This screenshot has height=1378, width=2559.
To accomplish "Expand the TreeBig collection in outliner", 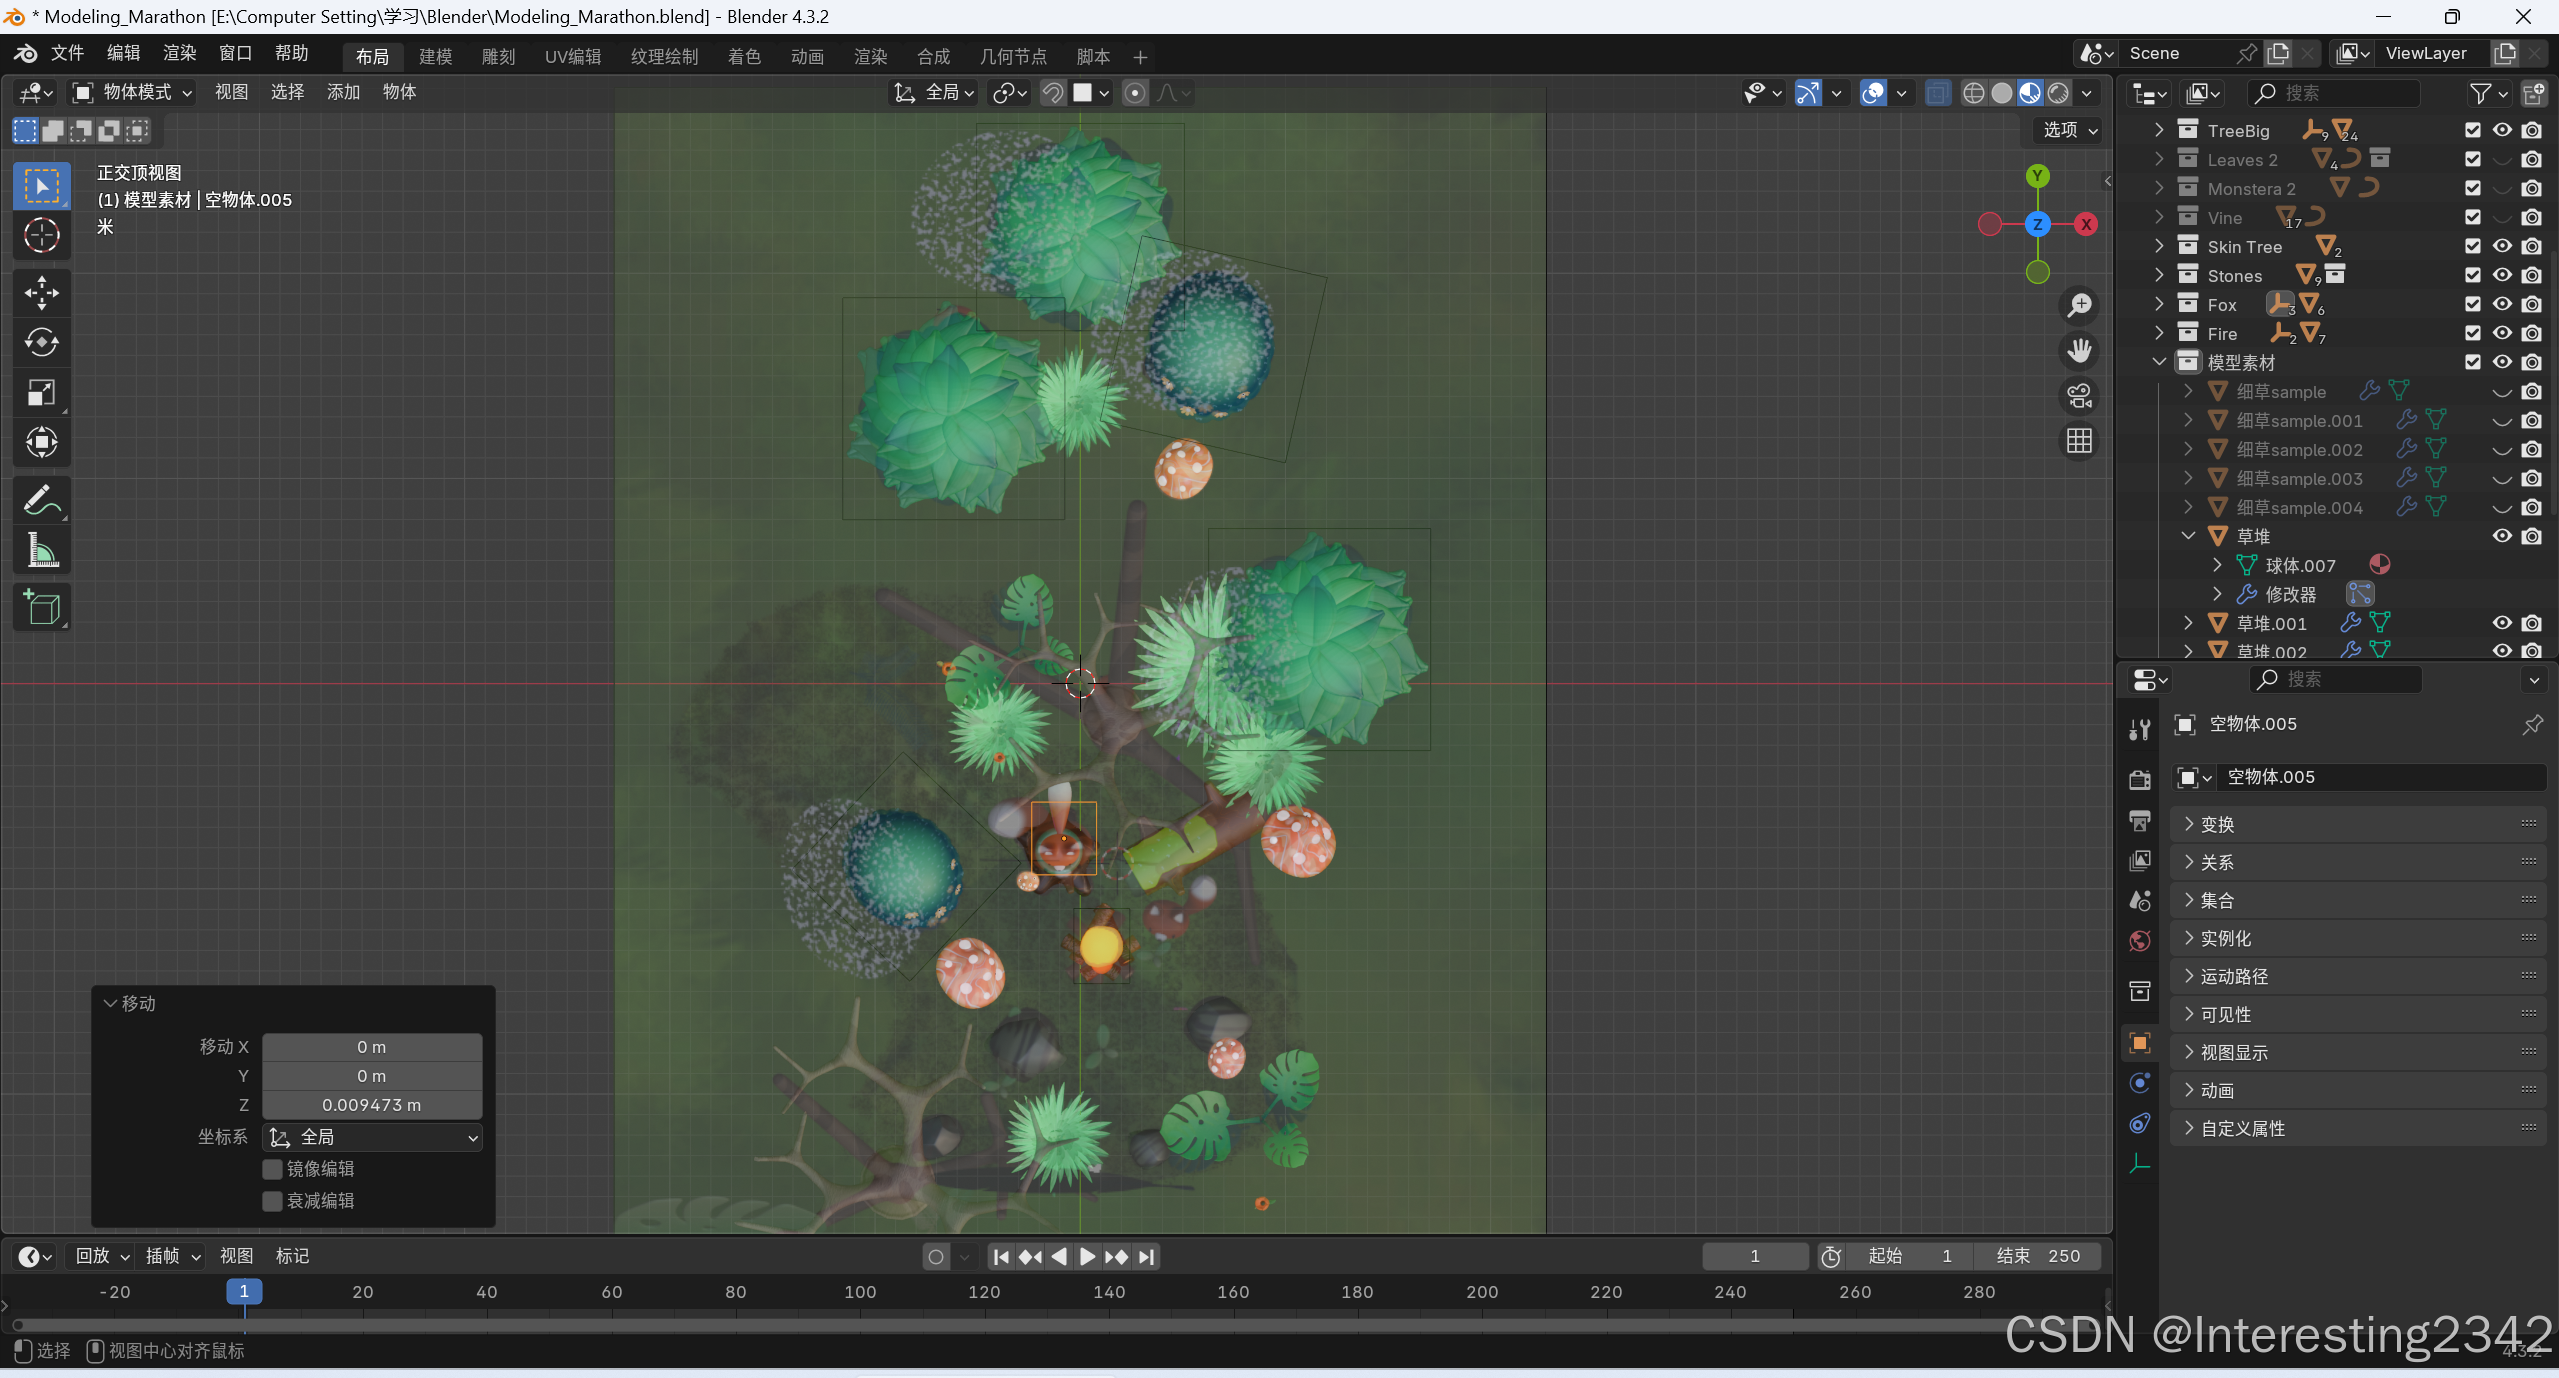I will 2159,130.
